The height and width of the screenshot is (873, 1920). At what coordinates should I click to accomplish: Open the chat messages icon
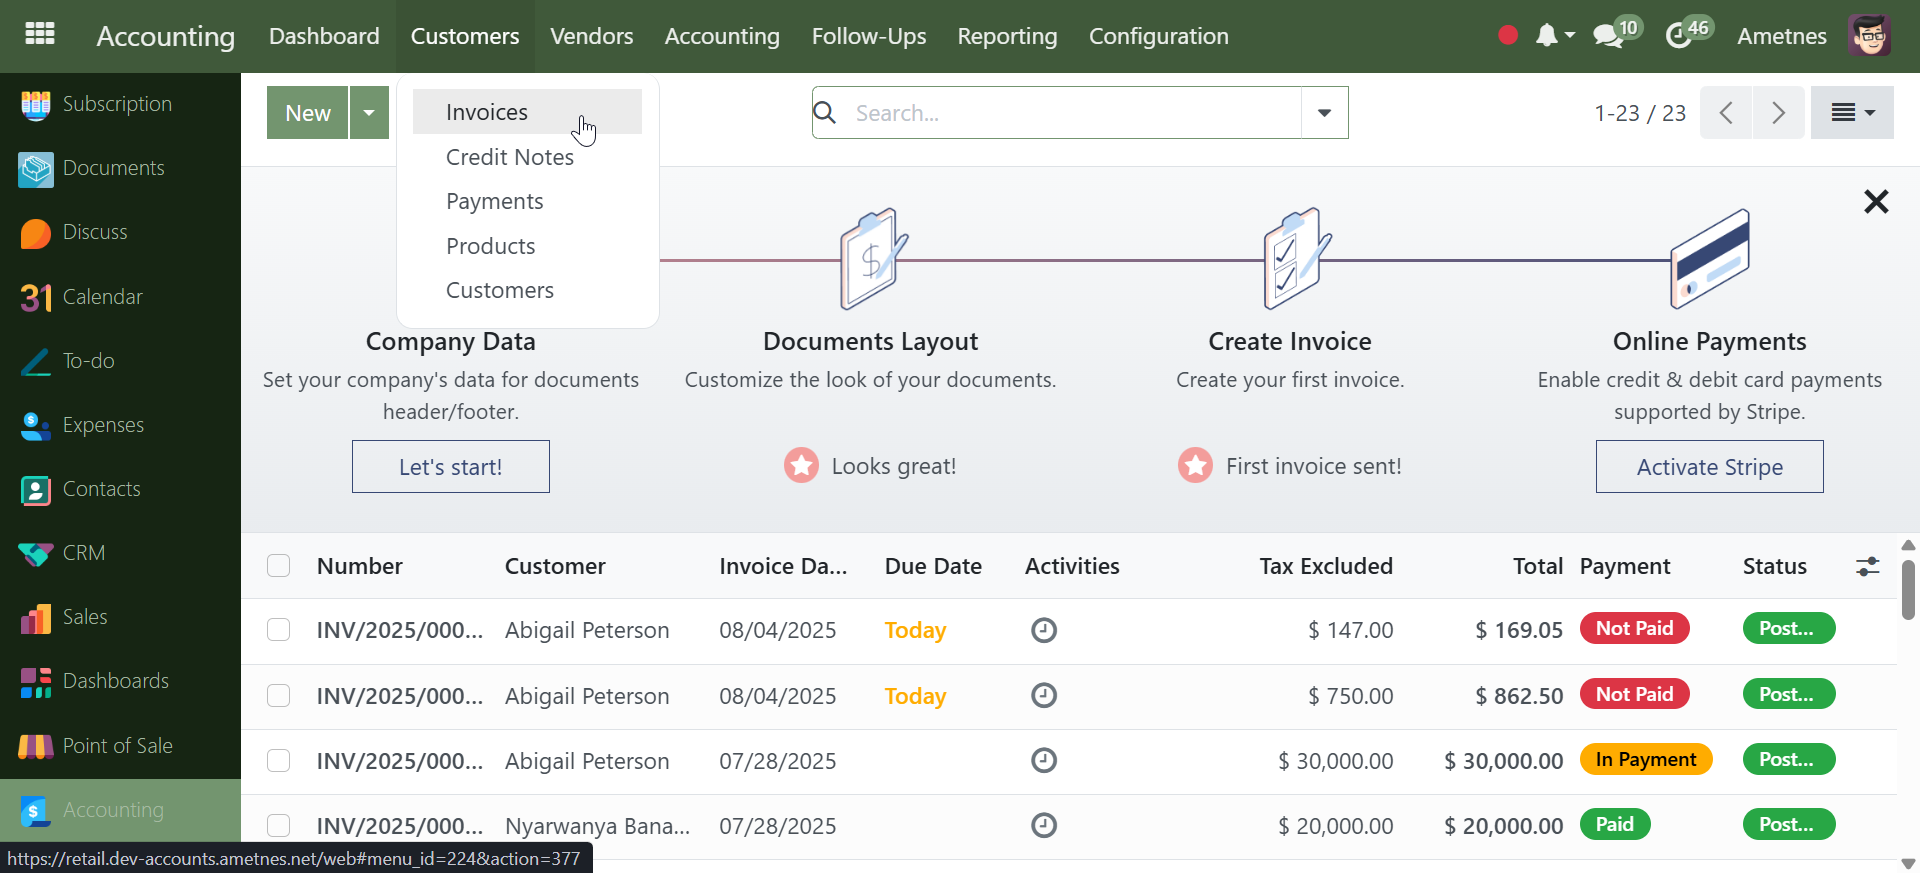[x=1607, y=36]
